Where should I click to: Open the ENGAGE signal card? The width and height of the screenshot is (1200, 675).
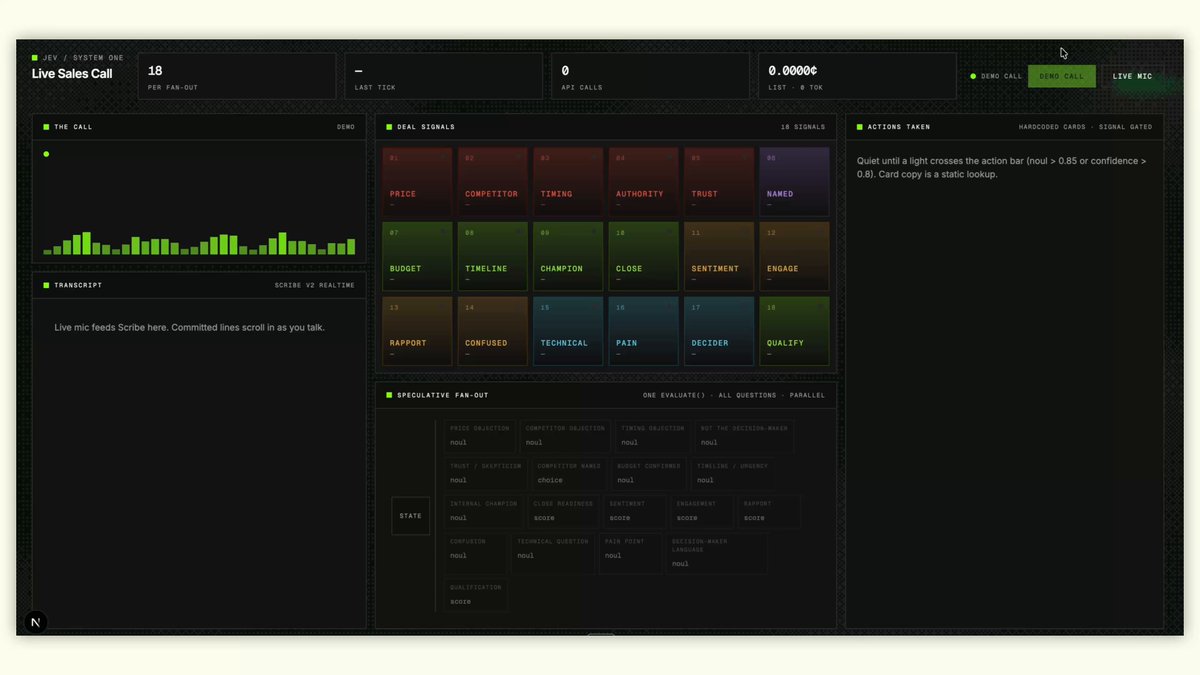[794, 256]
